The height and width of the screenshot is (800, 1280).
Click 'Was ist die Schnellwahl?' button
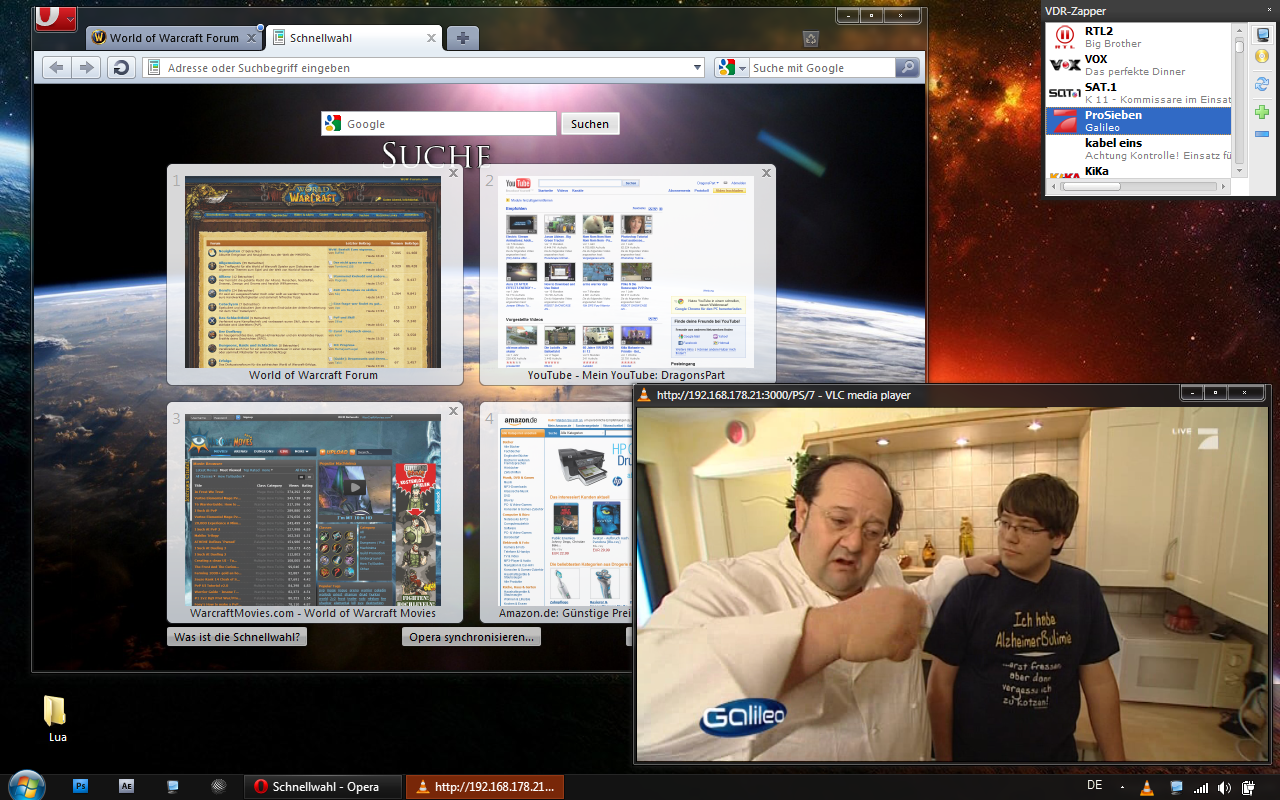pos(237,637)
